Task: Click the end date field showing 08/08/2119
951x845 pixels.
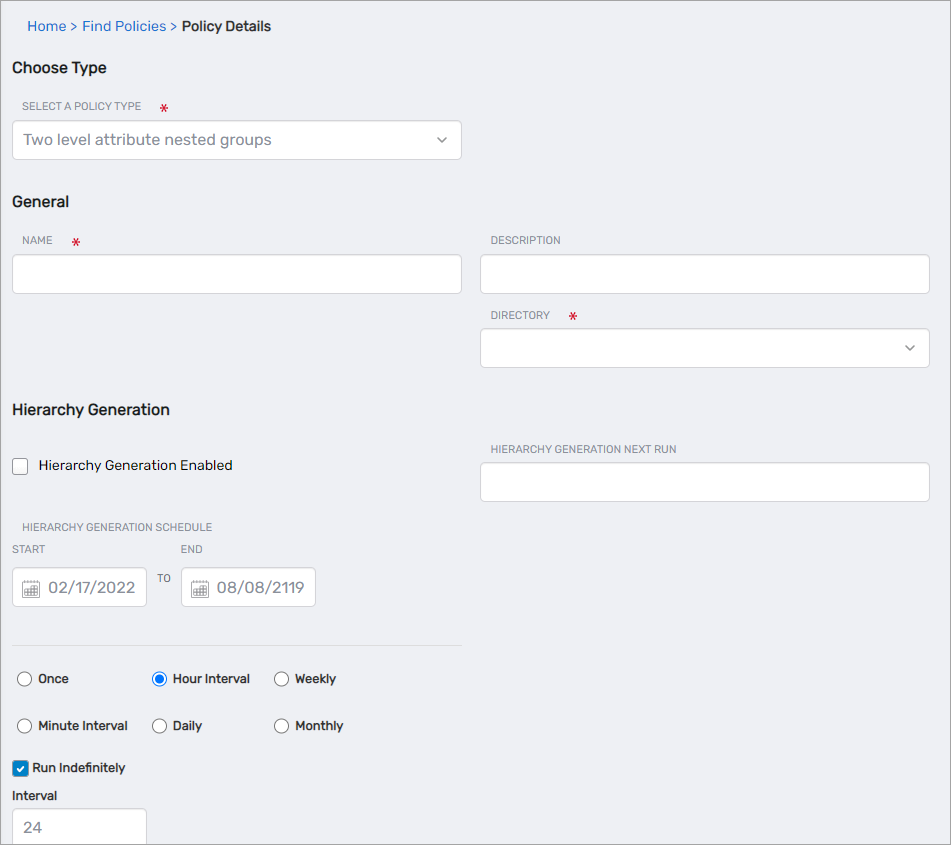Action: pyautogui.click(x=260, y=588)
